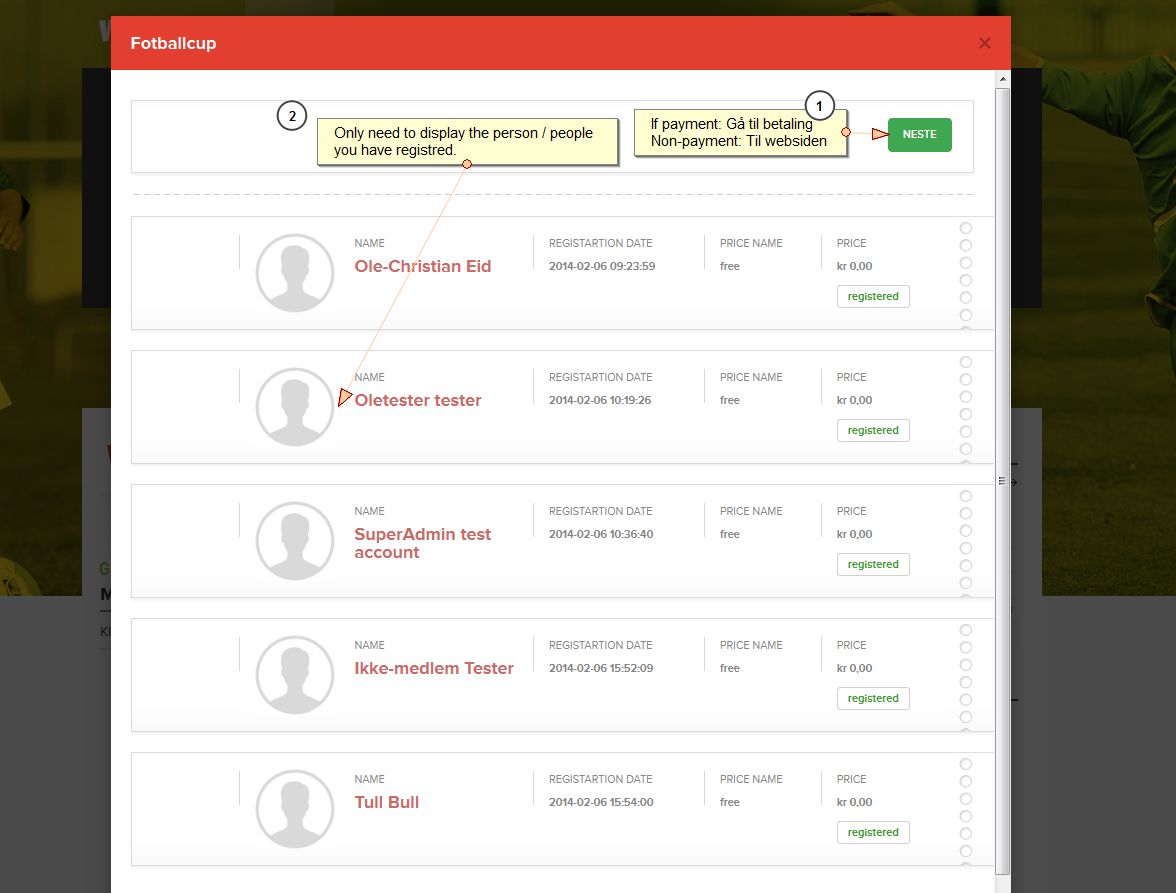Screen dimensions: 1176x893
Task: Click registration date 2014-02-06 15:52:09
Action: point(601,668)
